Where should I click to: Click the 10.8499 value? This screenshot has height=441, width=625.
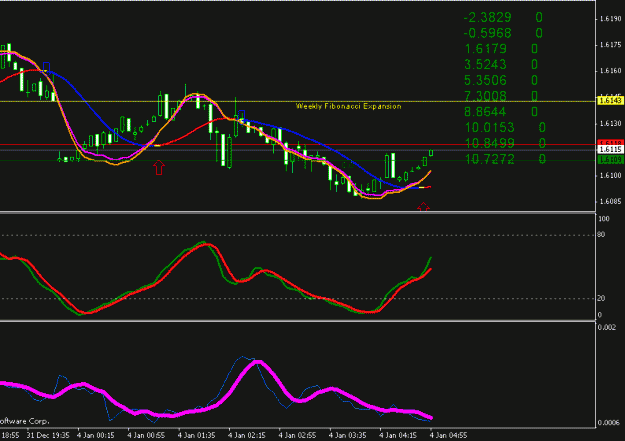(489, 143)
